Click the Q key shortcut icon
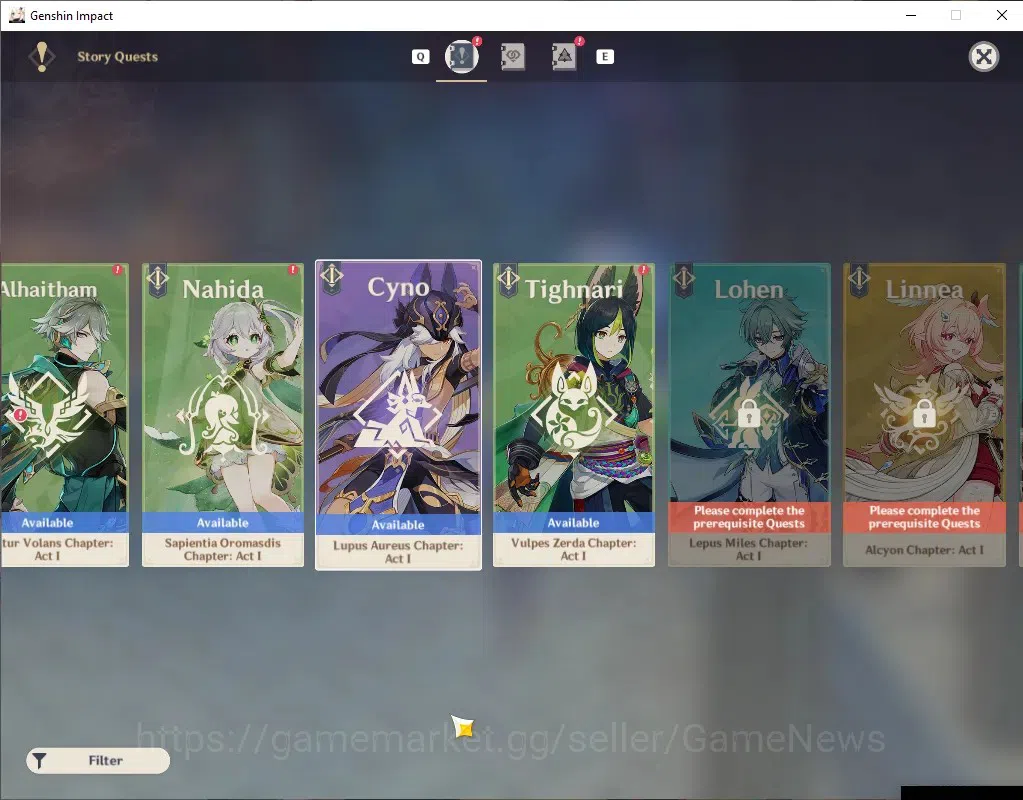The image size is (1023, 800). (421, 57)
